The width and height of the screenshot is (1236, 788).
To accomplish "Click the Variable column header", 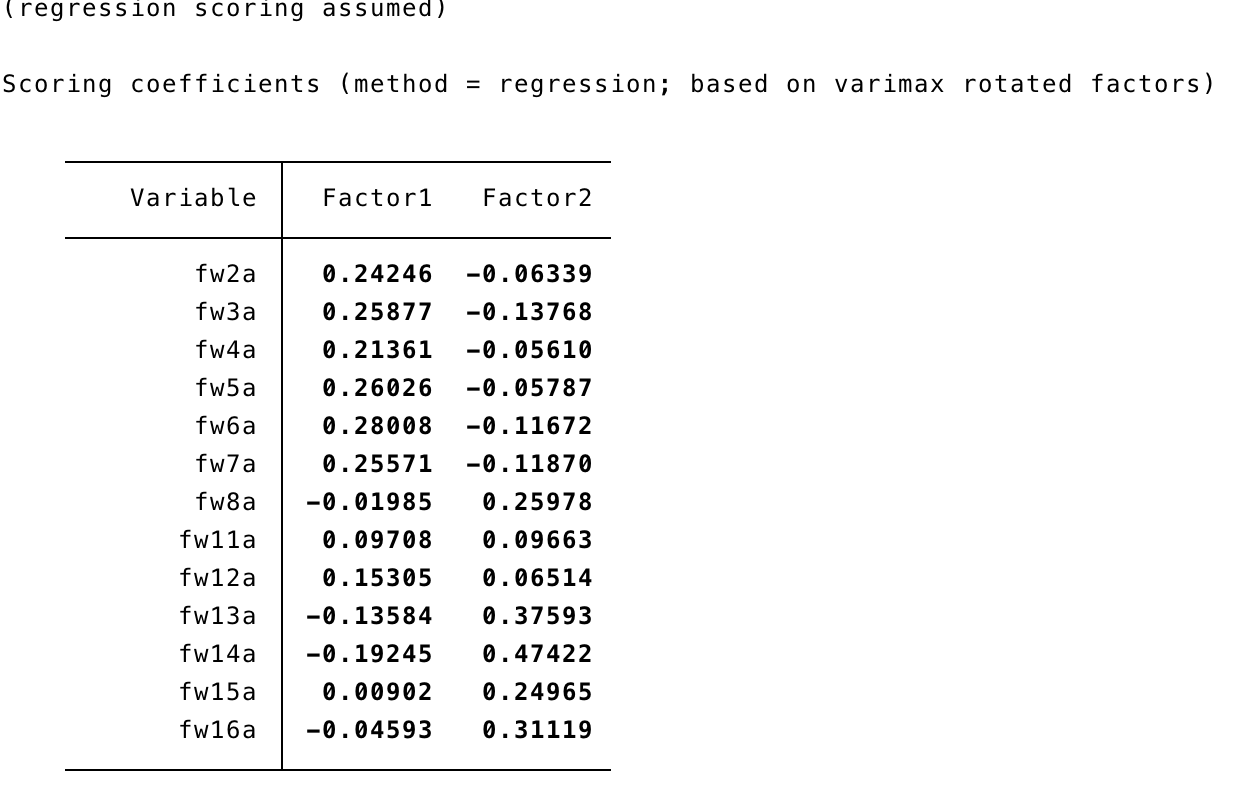I will coord(193,198).
